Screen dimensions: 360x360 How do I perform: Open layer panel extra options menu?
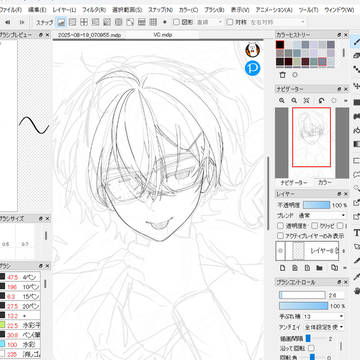(x=344, y=268)
